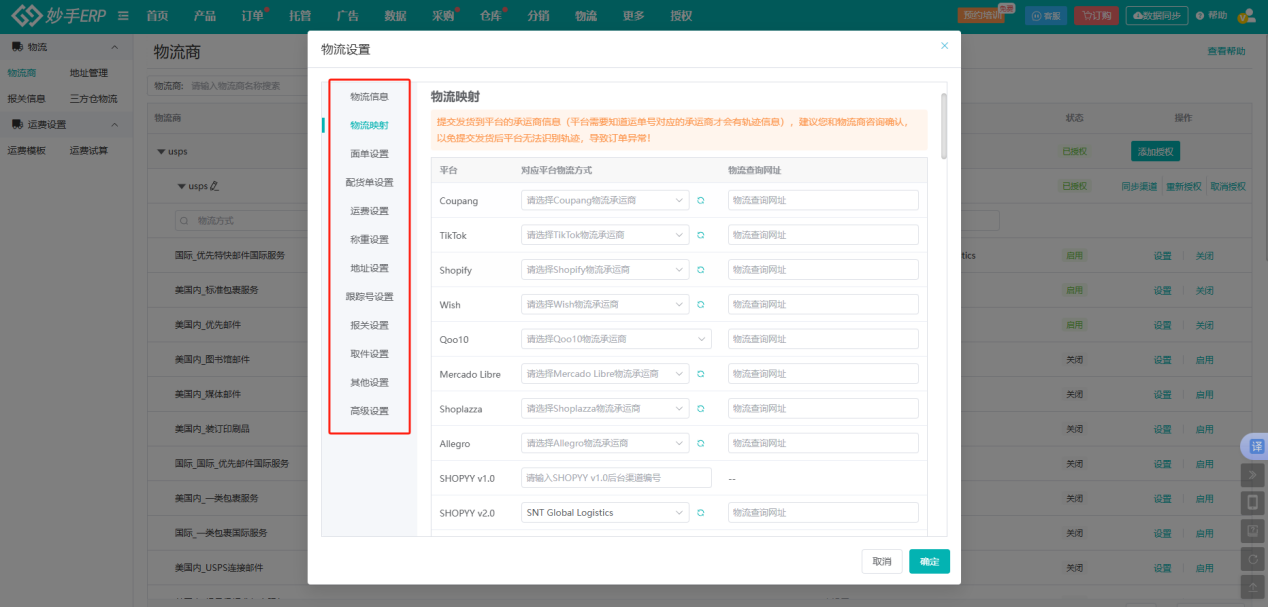Select the 跟踪号设置 settings tab
The height and width of the screenshot is (607, 1268).
[369, 297]
